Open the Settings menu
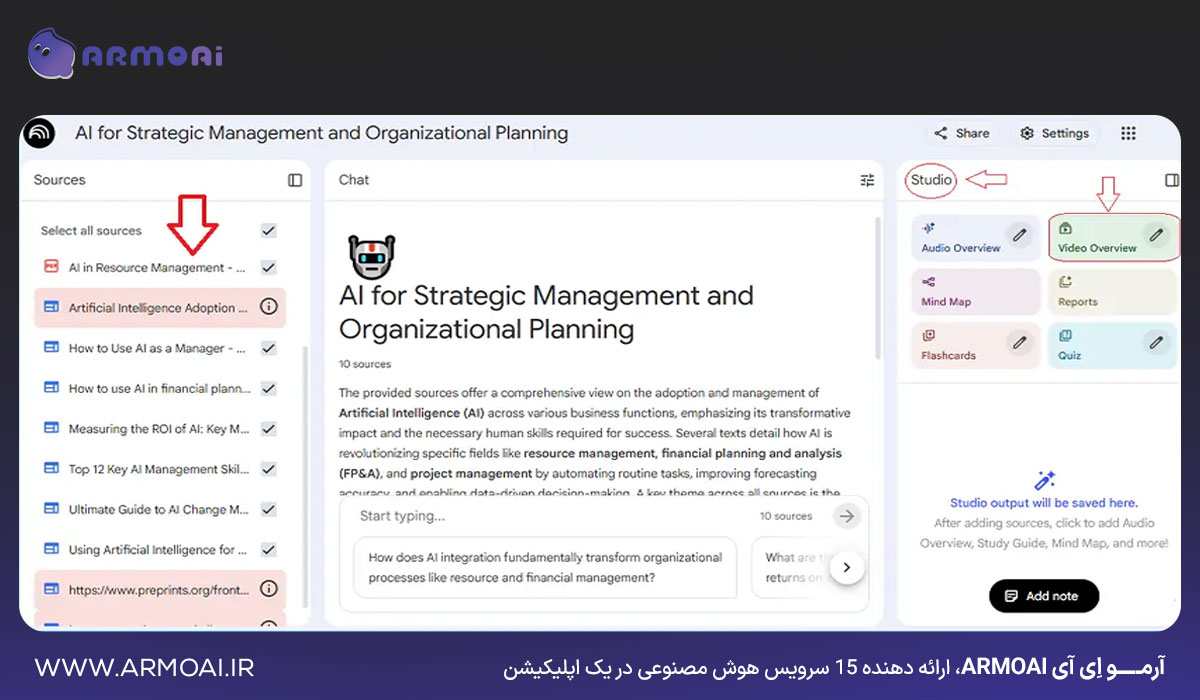Viewport: 1200px width, 700px height. (1055, 134)
